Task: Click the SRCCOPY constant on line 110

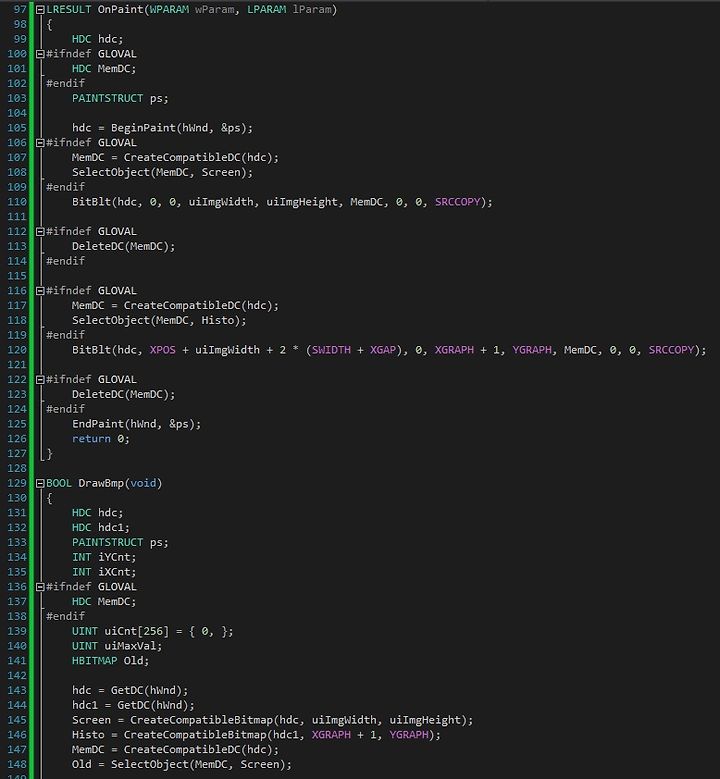Action: click(458, 202)
